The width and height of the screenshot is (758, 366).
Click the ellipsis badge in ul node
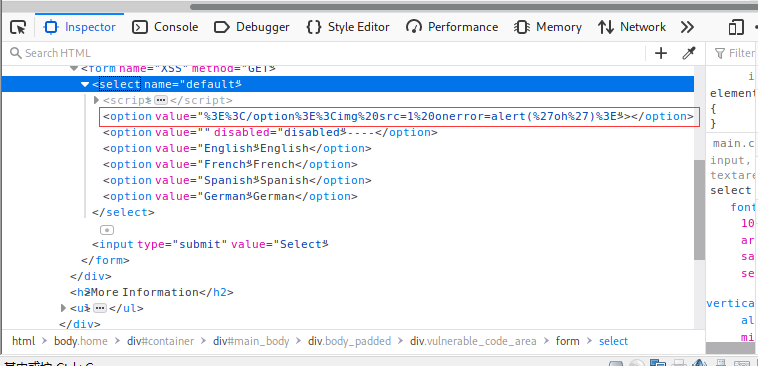(x=100, y=308)
